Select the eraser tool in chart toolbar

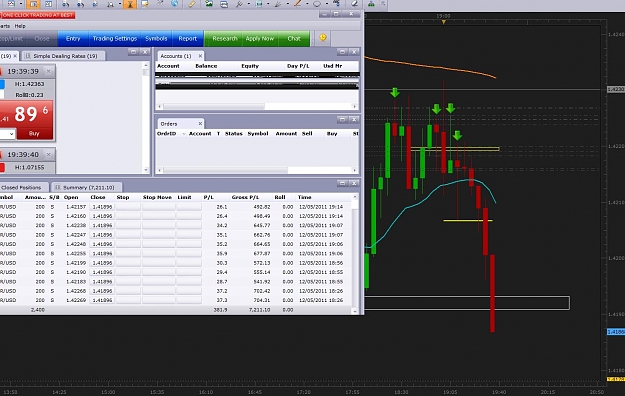(354, 4)
